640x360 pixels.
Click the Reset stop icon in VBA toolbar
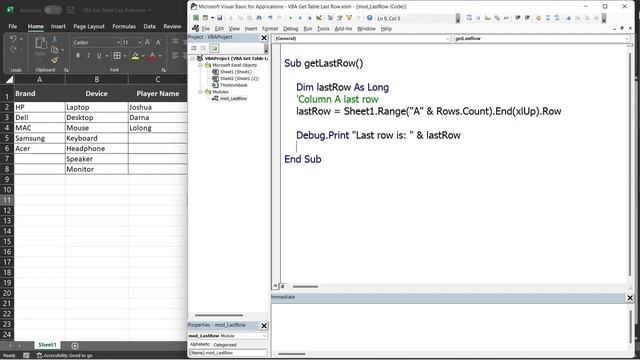tap(309, 18)
